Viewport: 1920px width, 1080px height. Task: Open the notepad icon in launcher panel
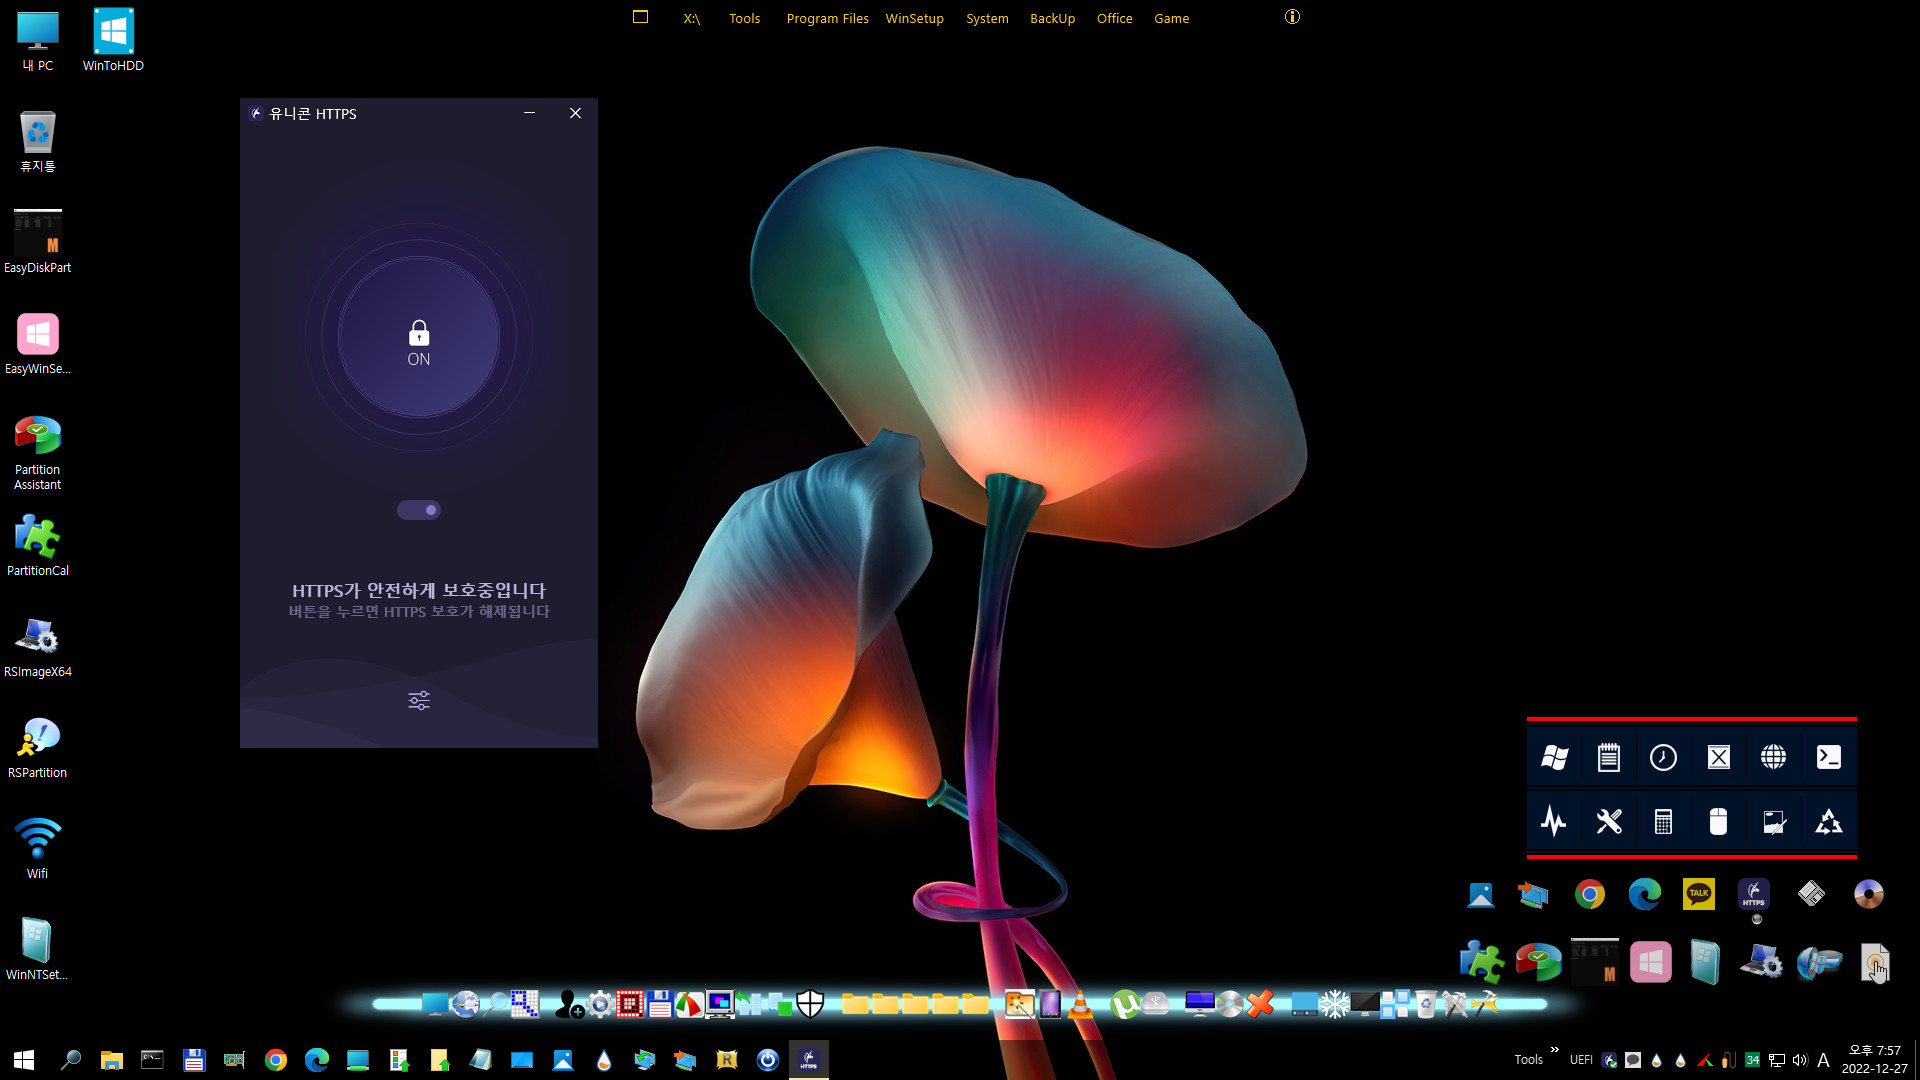pyautogui.click(x=1608, y=757)
